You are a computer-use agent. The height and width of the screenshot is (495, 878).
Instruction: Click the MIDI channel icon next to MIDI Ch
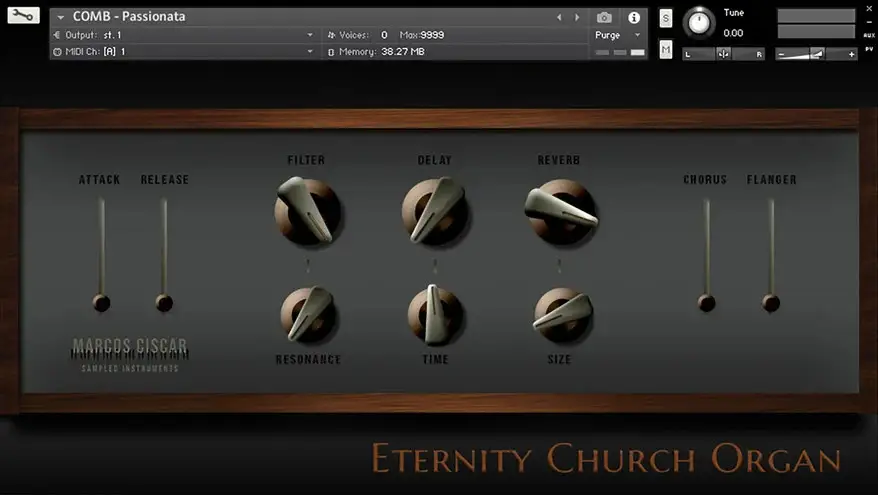point(57,52)
